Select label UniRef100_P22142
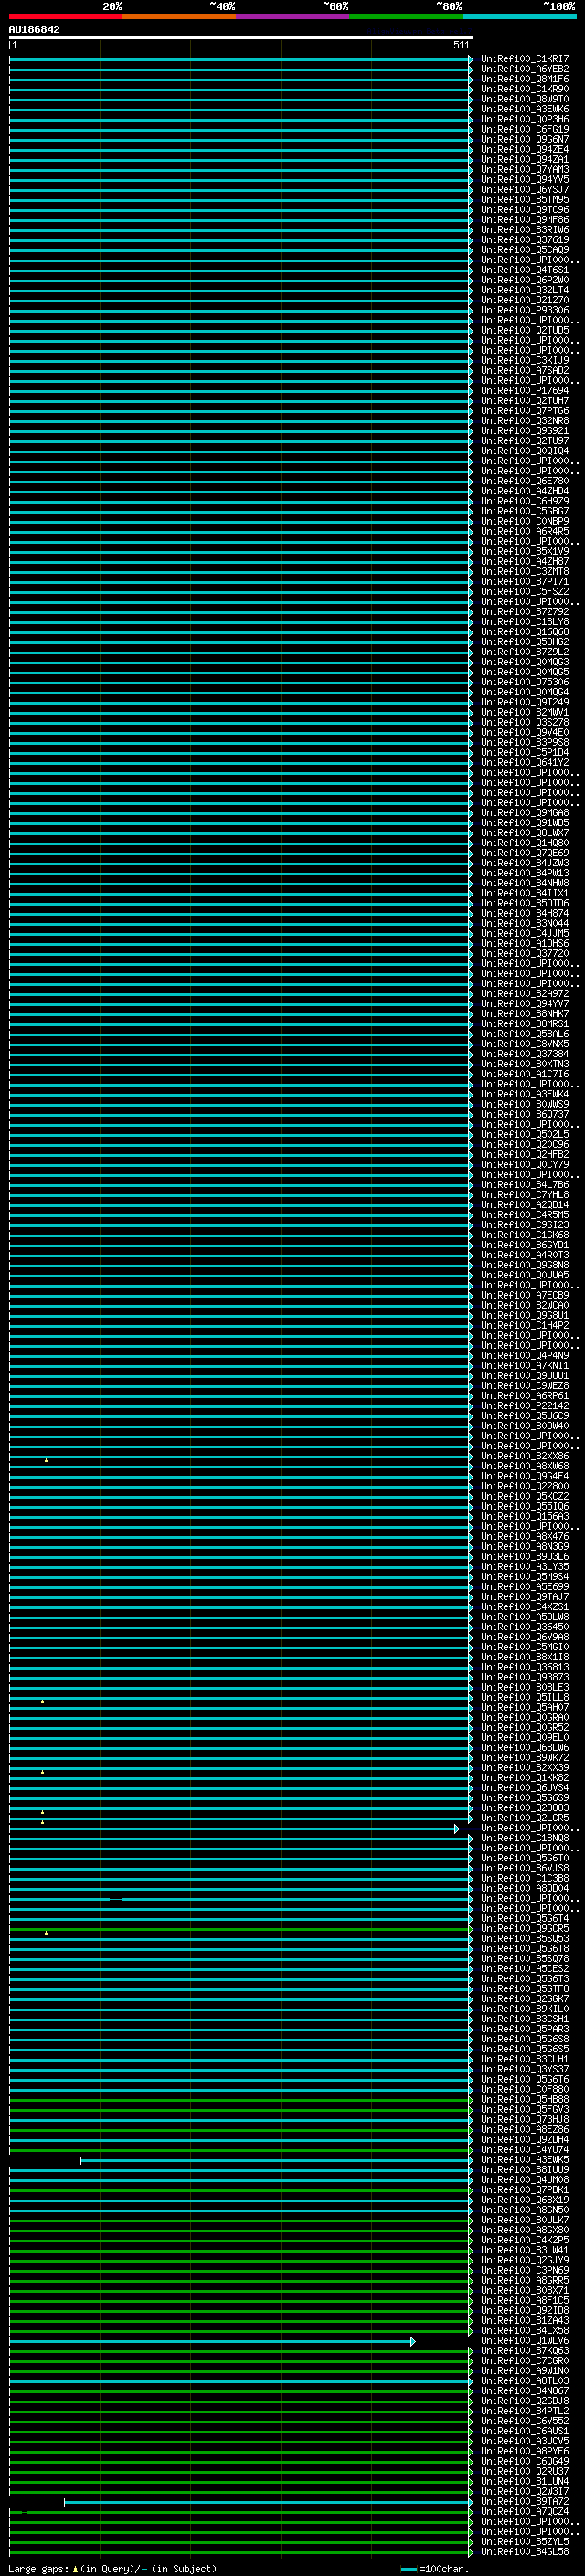This screenshot has height=2576, width=585. 525,1406
